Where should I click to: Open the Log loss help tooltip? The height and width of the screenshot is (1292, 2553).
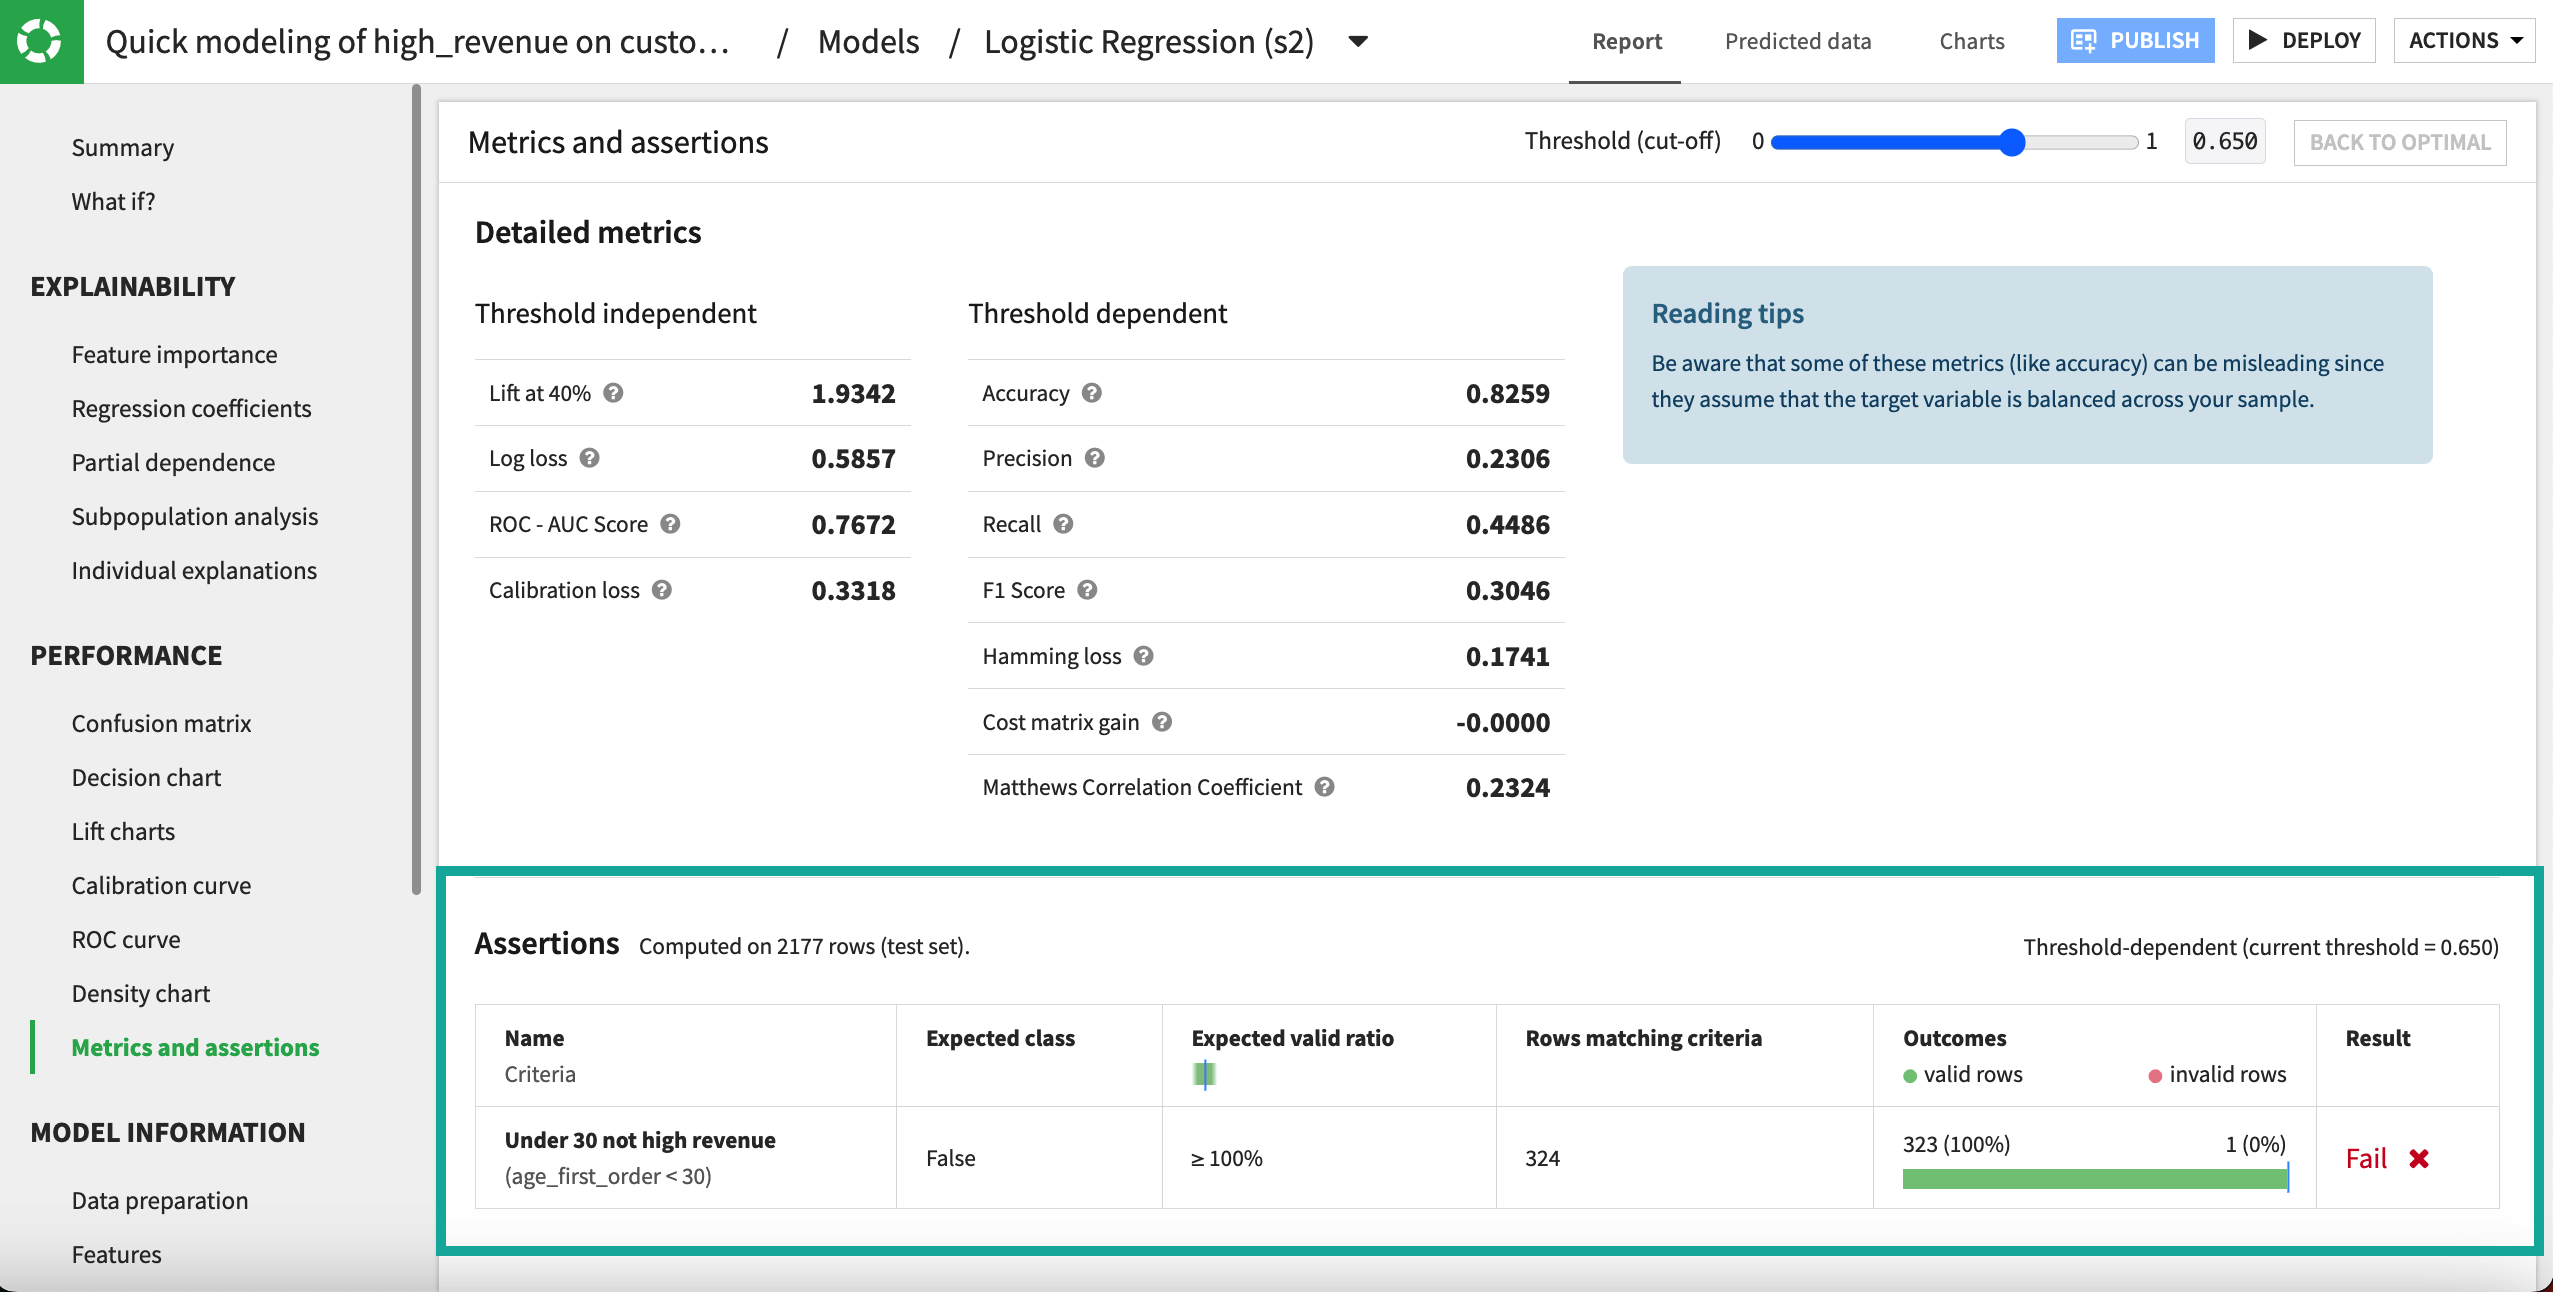tap(589, 458)
